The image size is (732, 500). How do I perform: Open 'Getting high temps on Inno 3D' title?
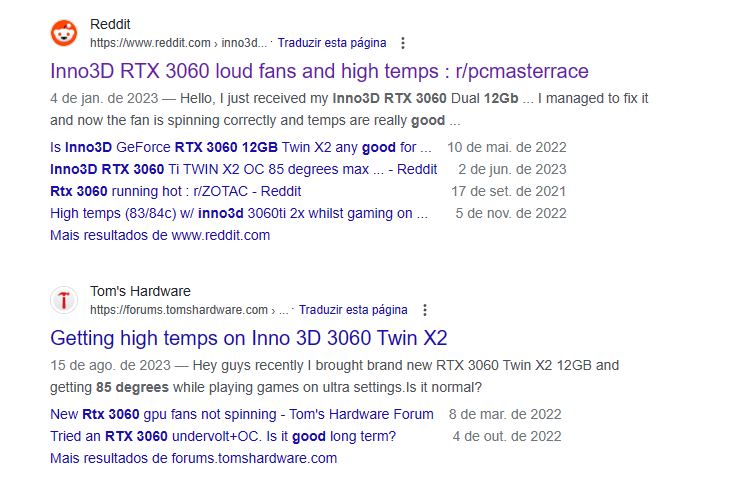click(x=249, y=338)
